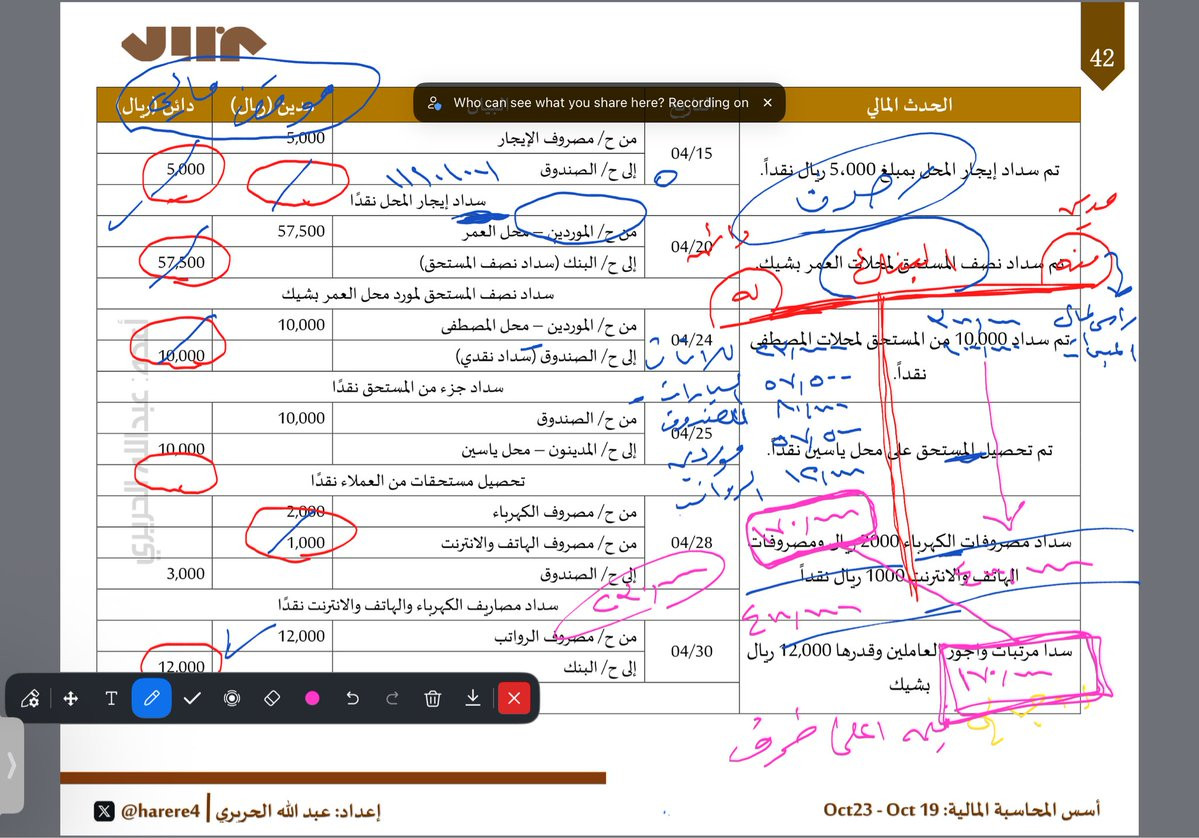Click the 3,000 credit amount cell
Image resolution: width=1199 pixels, height=838 pixels.
click(155, 573)
